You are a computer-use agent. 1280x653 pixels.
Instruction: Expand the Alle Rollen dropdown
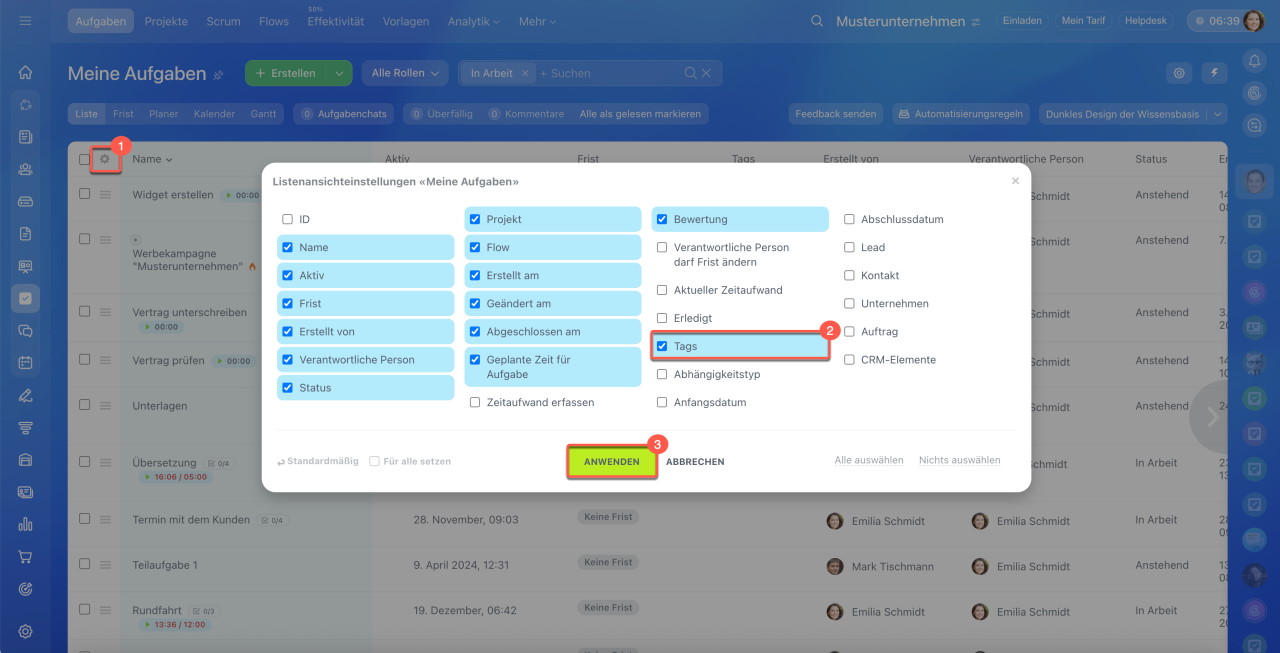[405, 73]
